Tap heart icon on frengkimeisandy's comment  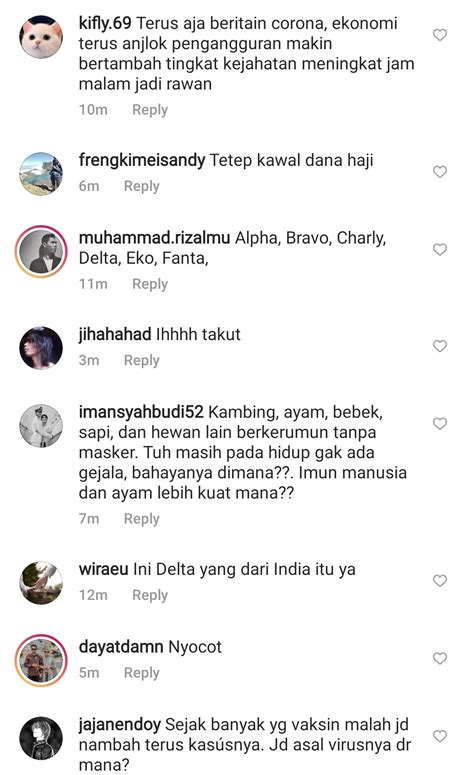pyautogui.click(x=439, y=172)
